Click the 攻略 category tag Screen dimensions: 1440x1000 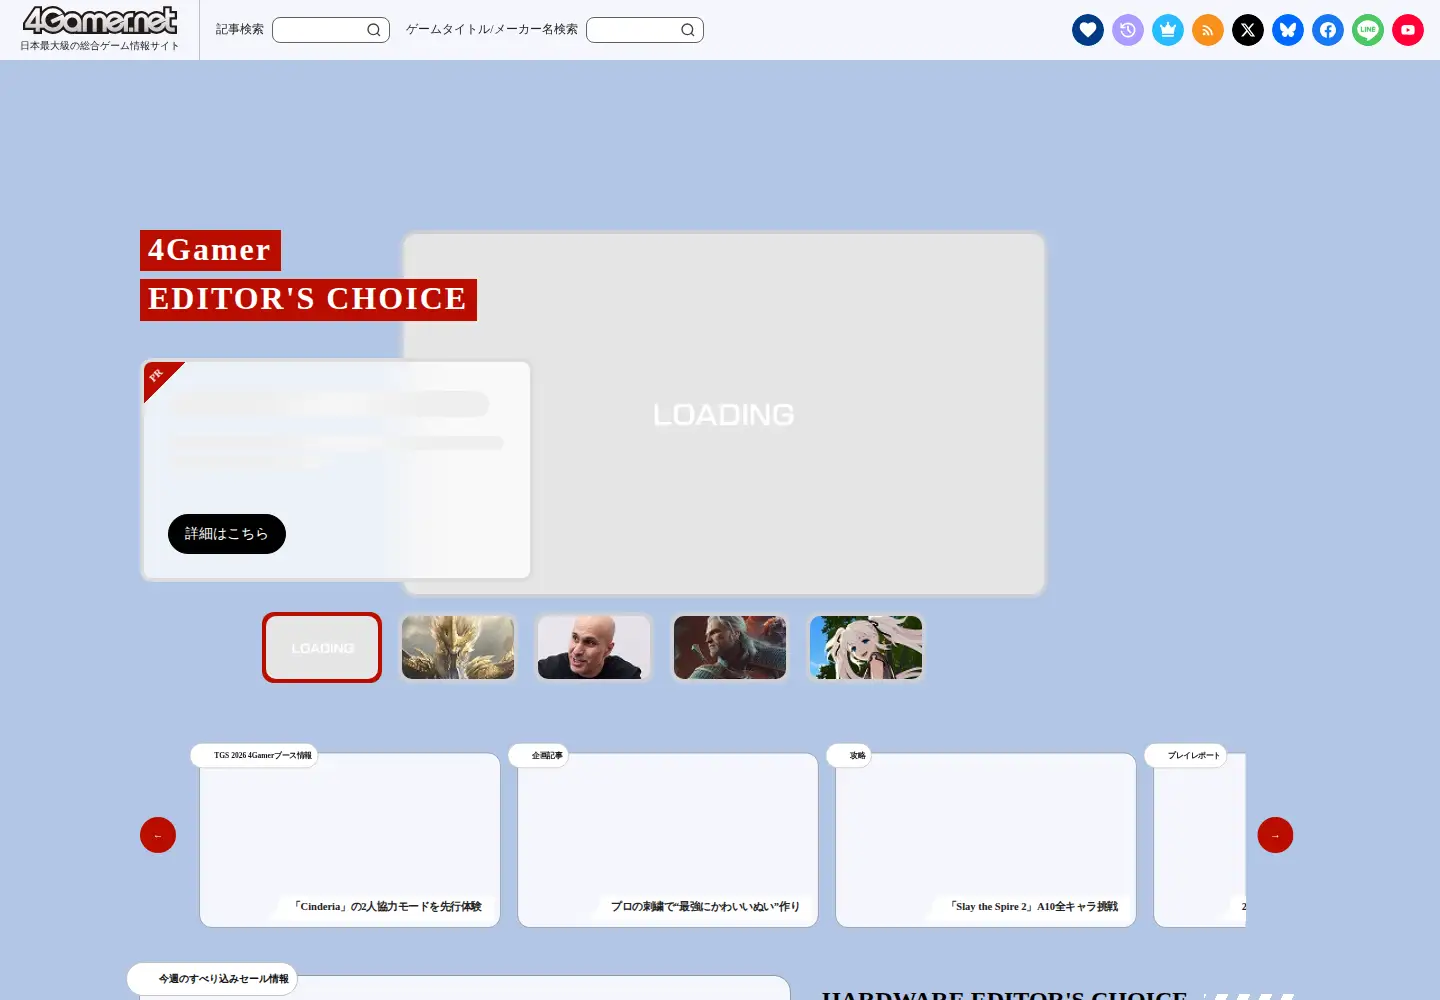coord(849,755)
